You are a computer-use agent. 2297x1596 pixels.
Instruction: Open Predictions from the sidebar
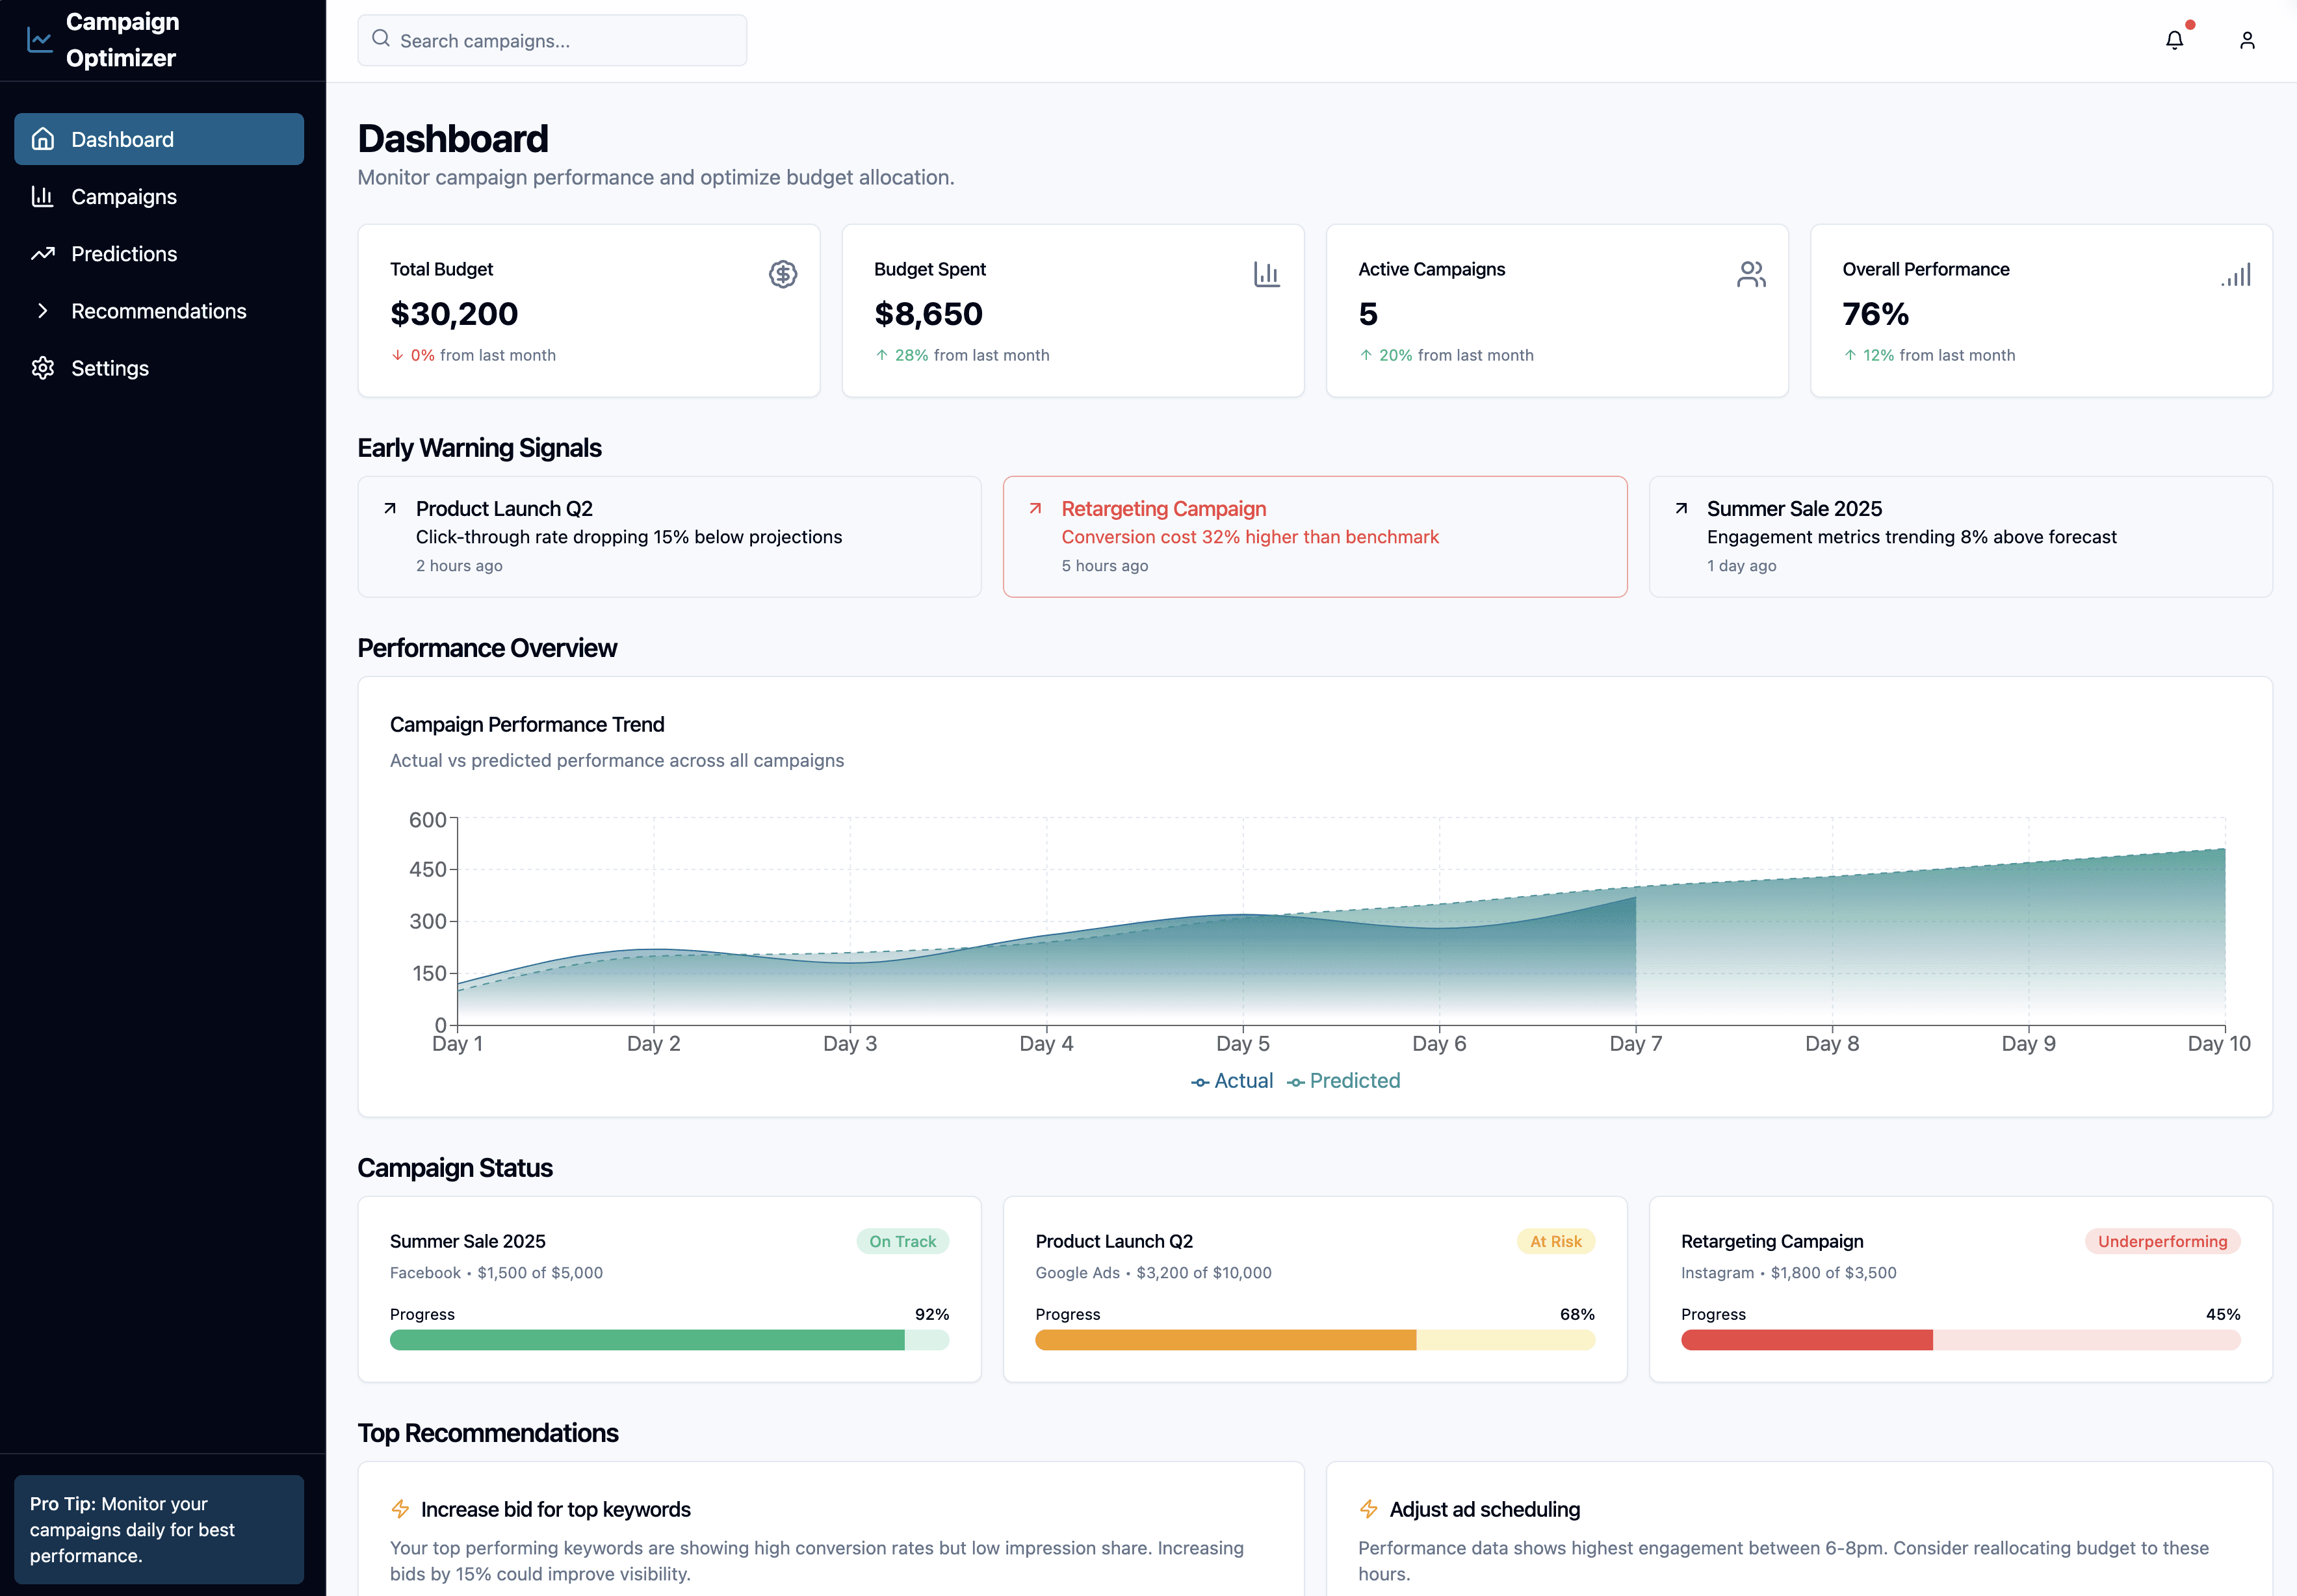click(124, 253)
